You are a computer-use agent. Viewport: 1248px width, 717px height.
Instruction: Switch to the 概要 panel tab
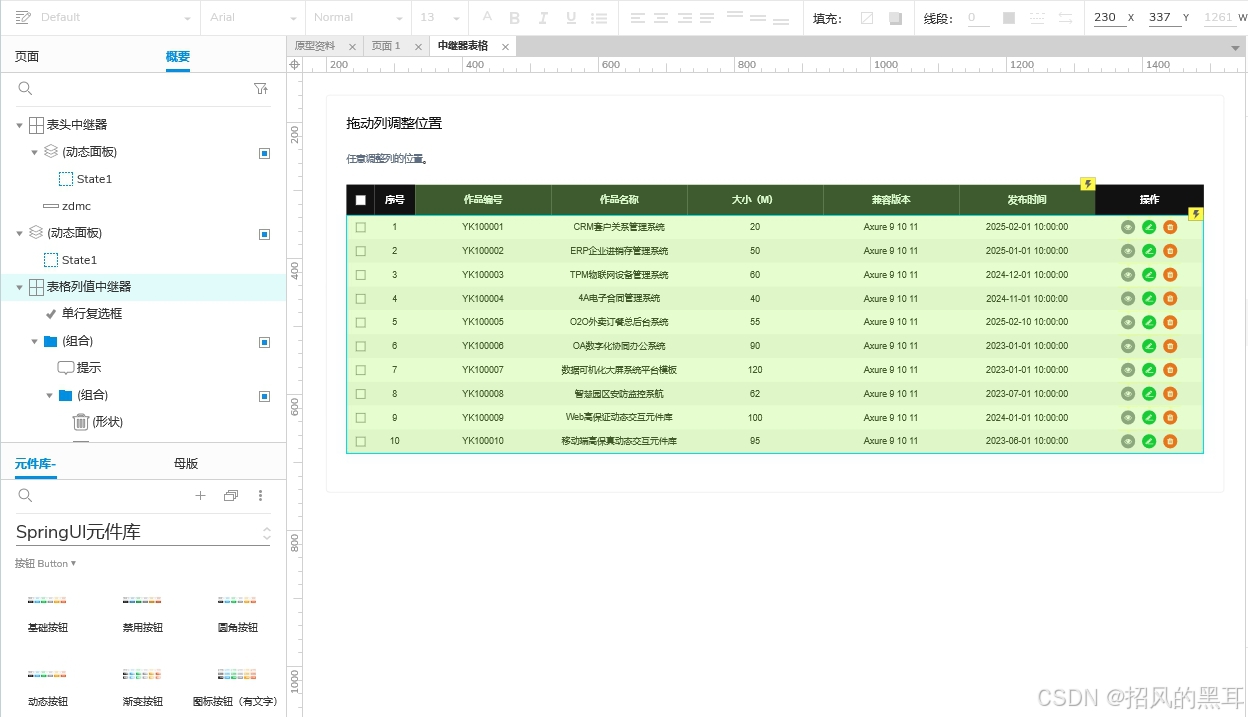pyautogui.click(x=178, y=57)
